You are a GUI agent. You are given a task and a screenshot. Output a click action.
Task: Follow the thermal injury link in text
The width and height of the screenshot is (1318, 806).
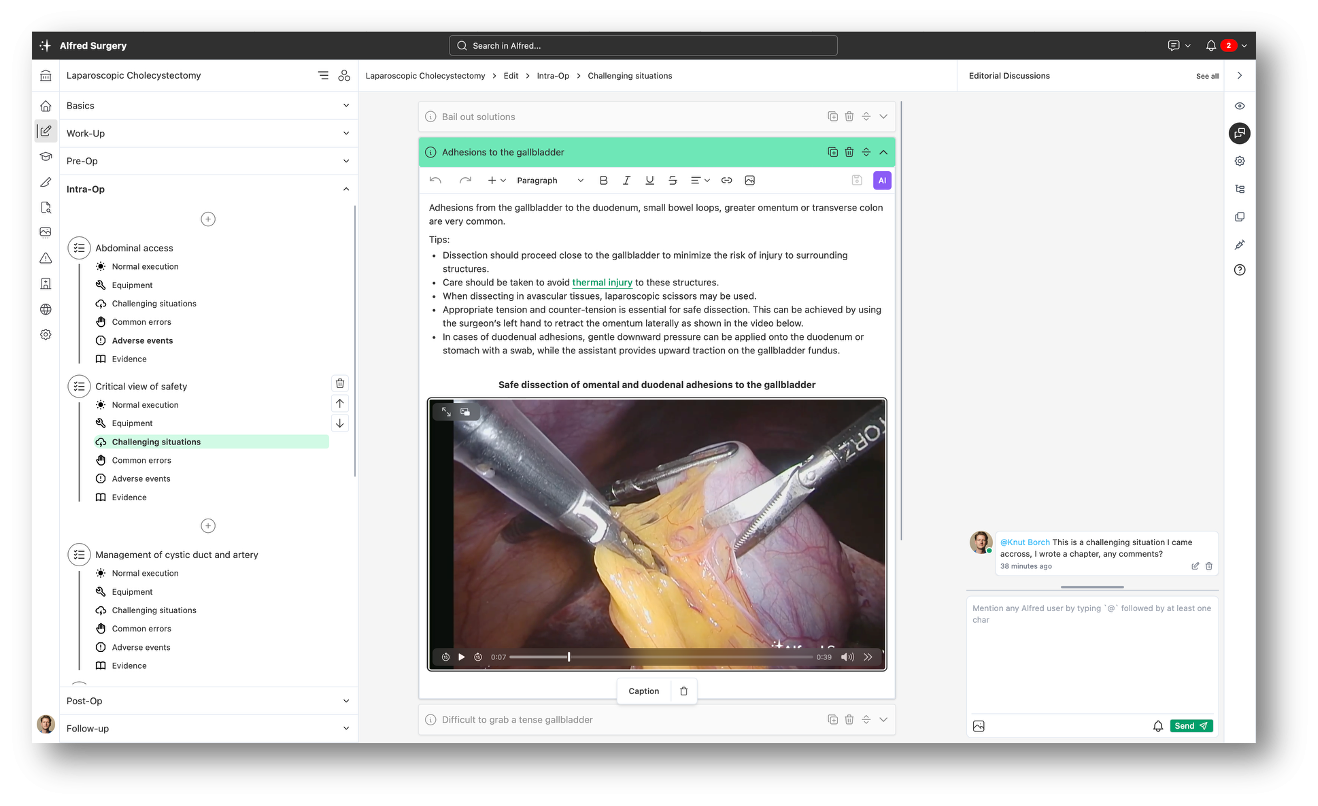coord(602,283)
